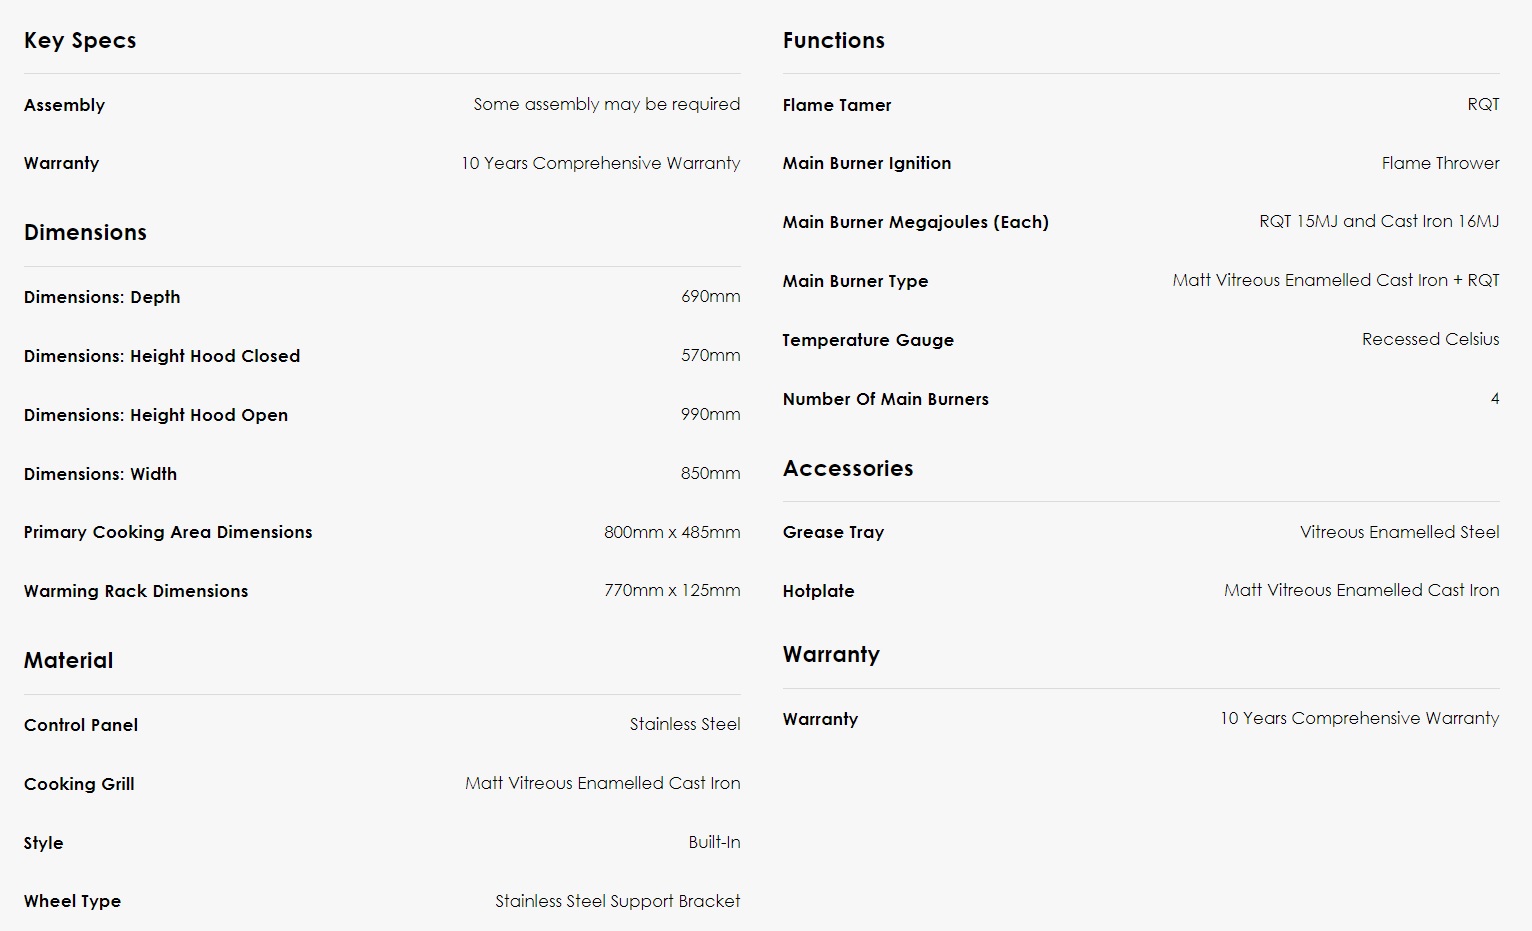Image resolution: width=1532 pixels, height=931 pixels.
Task: Click the Control Panel 'Stainless Steel' value
Action: point(685,724)
